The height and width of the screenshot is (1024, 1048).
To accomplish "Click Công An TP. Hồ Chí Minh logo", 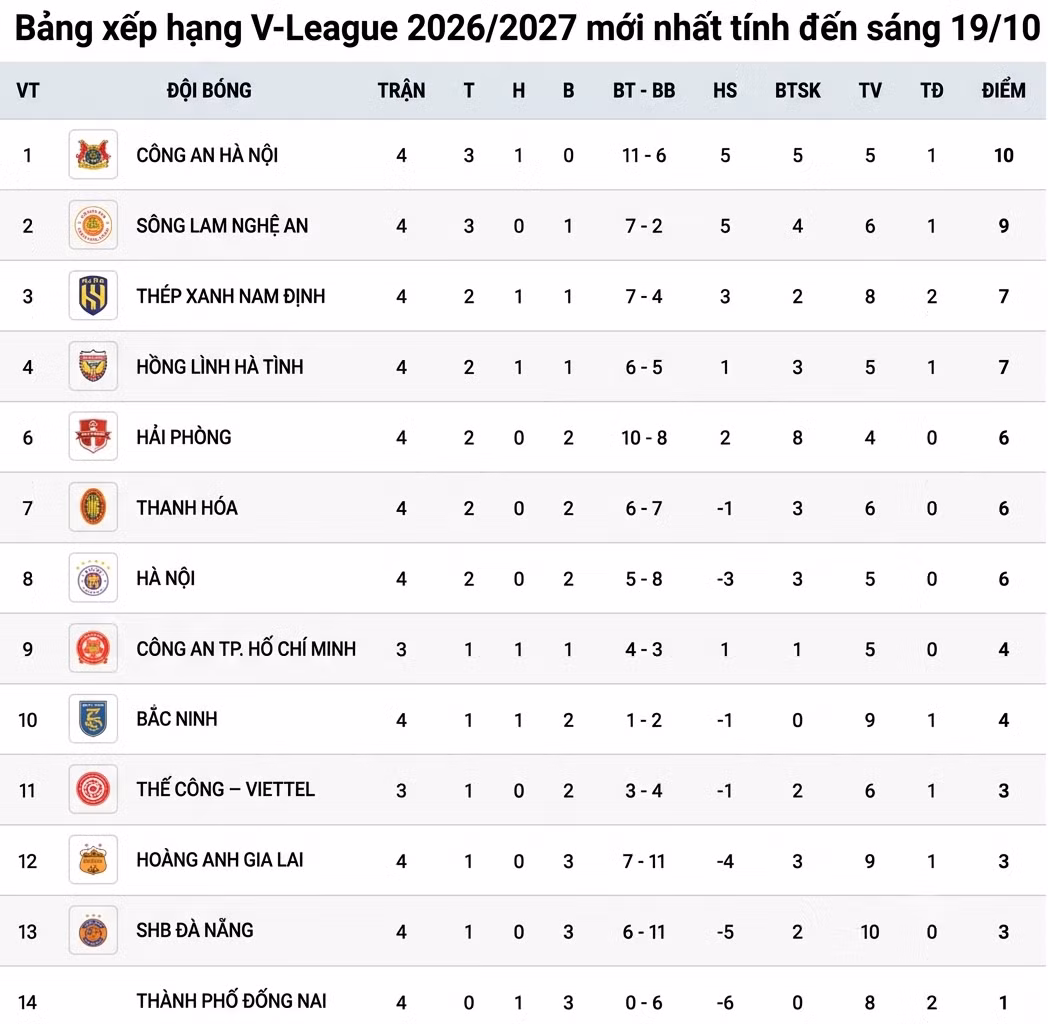I will click(x=93, y=648).
